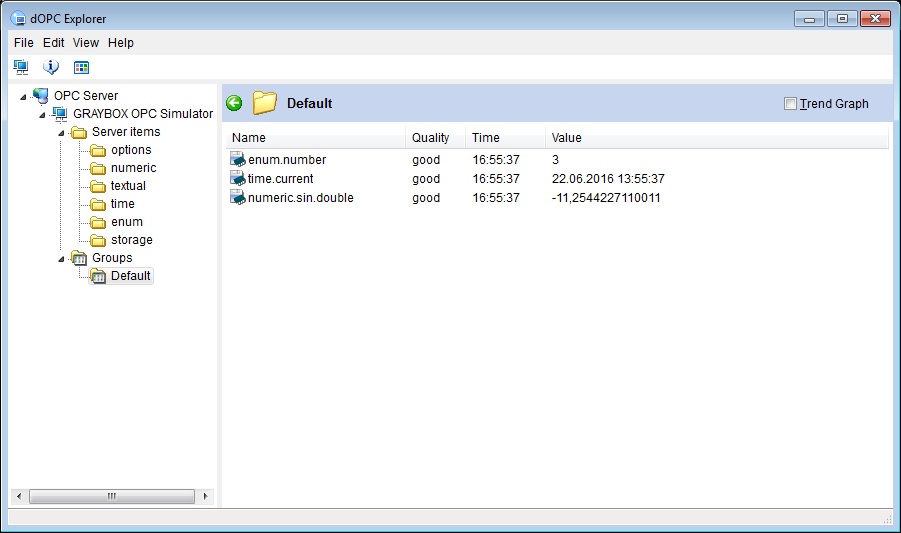The width and height of the screenshot is (901, 533).
Task: Enable the Trend Graph checkbox
Action: (790, 103)
